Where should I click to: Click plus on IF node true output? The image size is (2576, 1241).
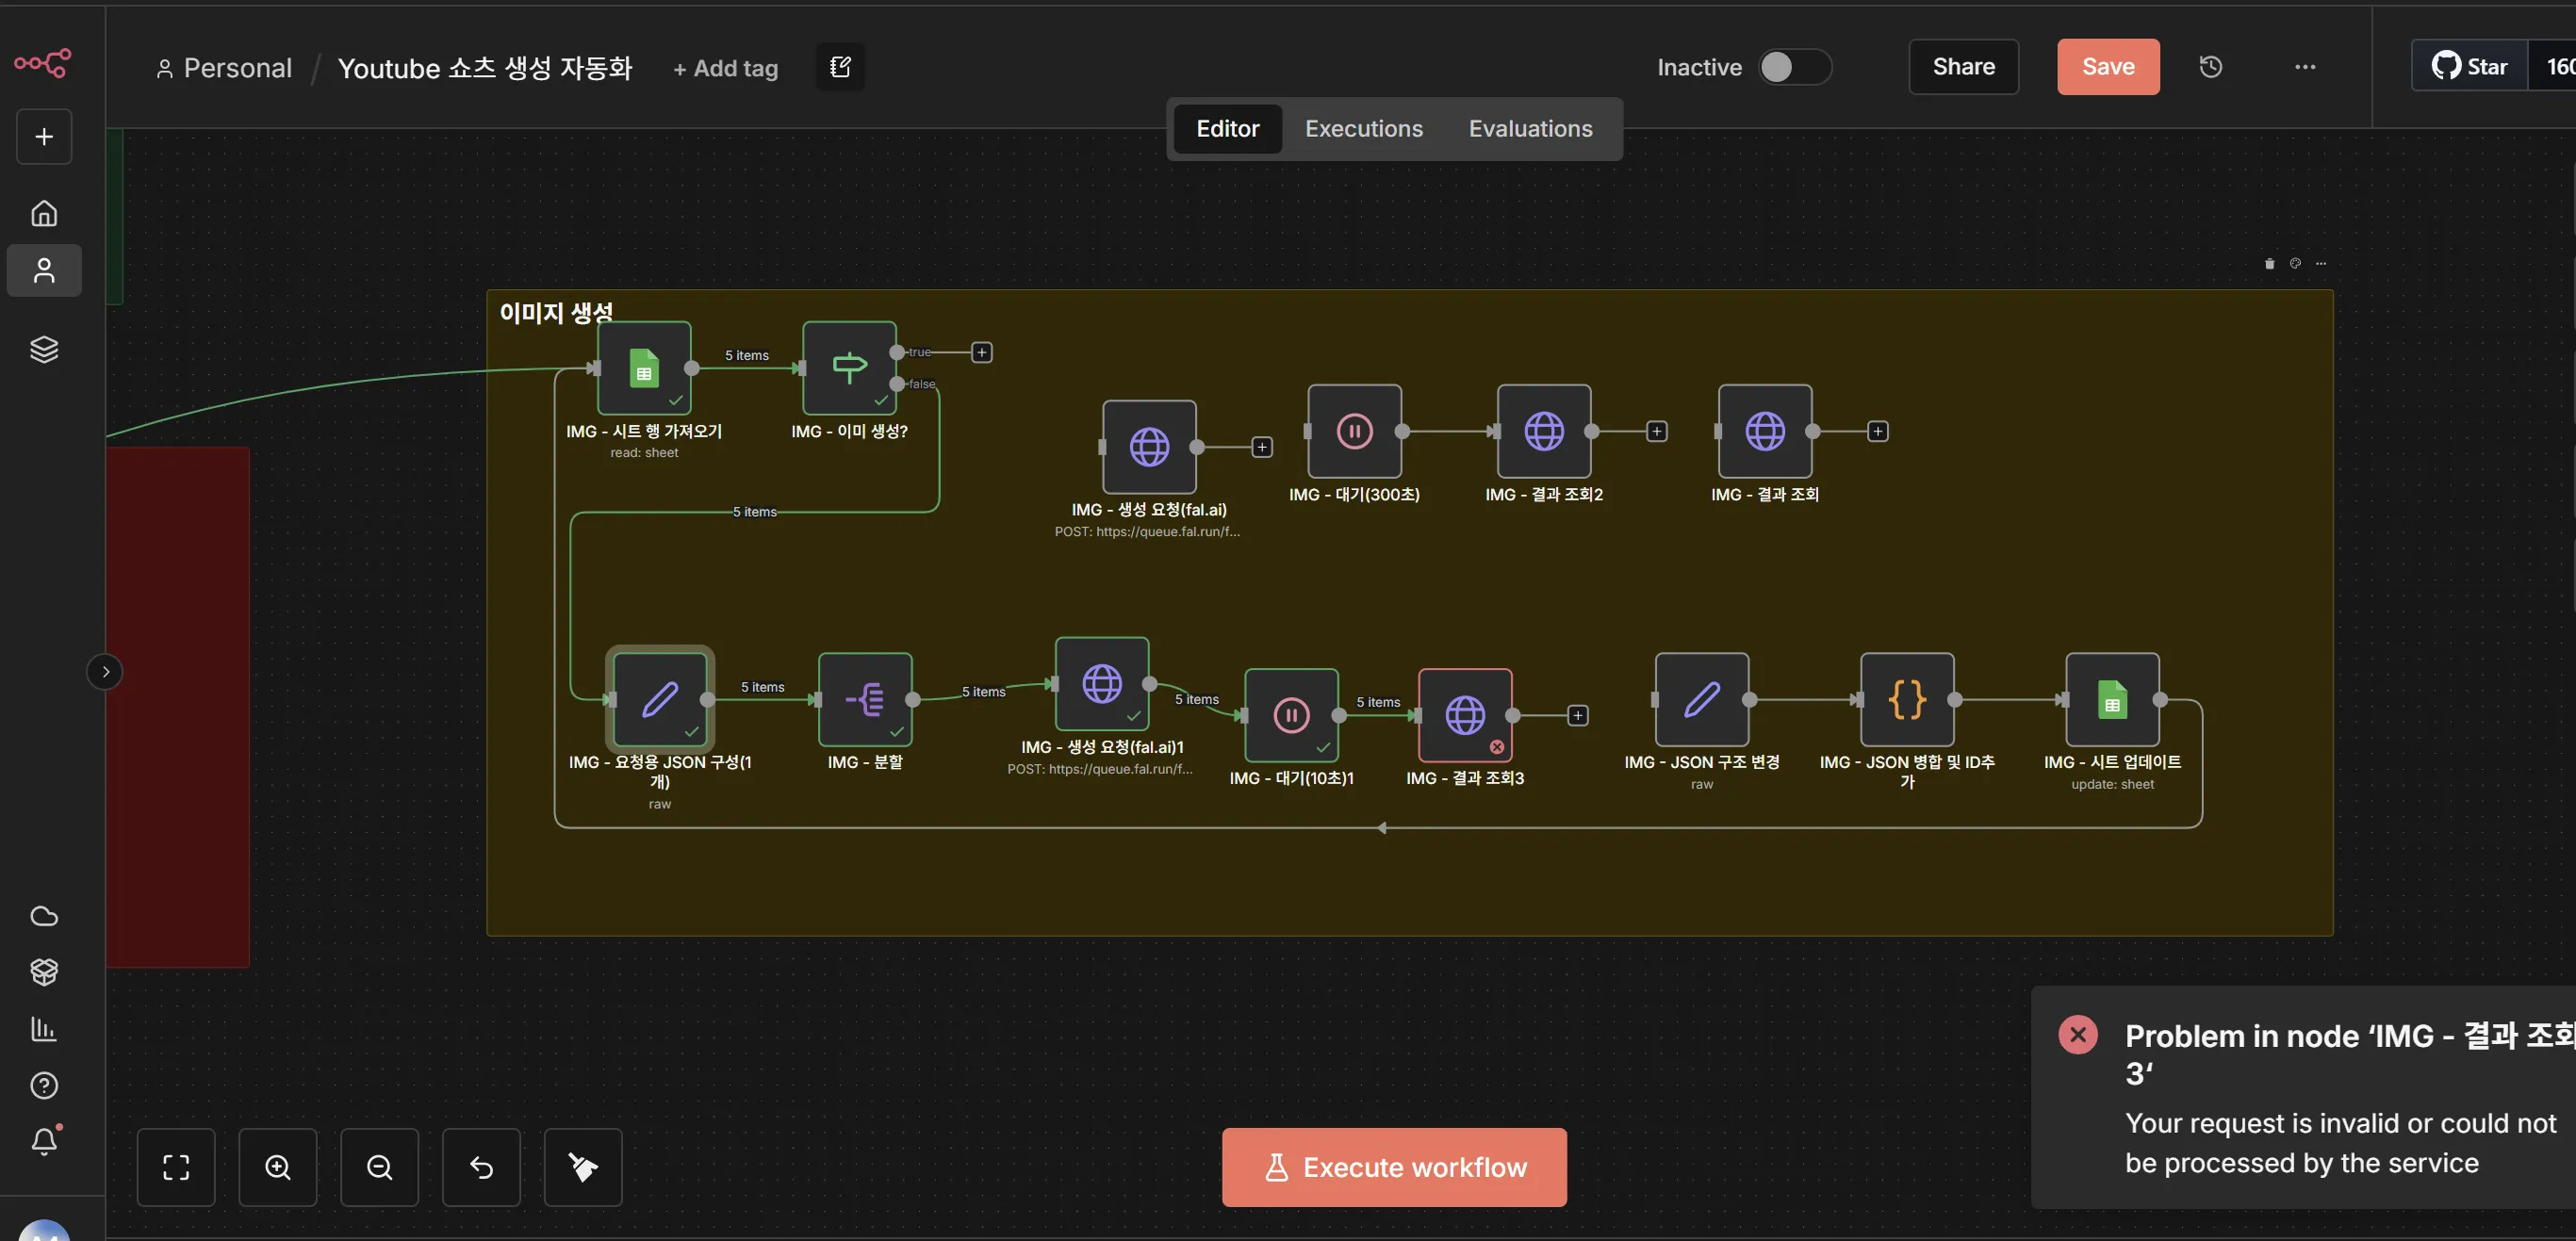982,352
